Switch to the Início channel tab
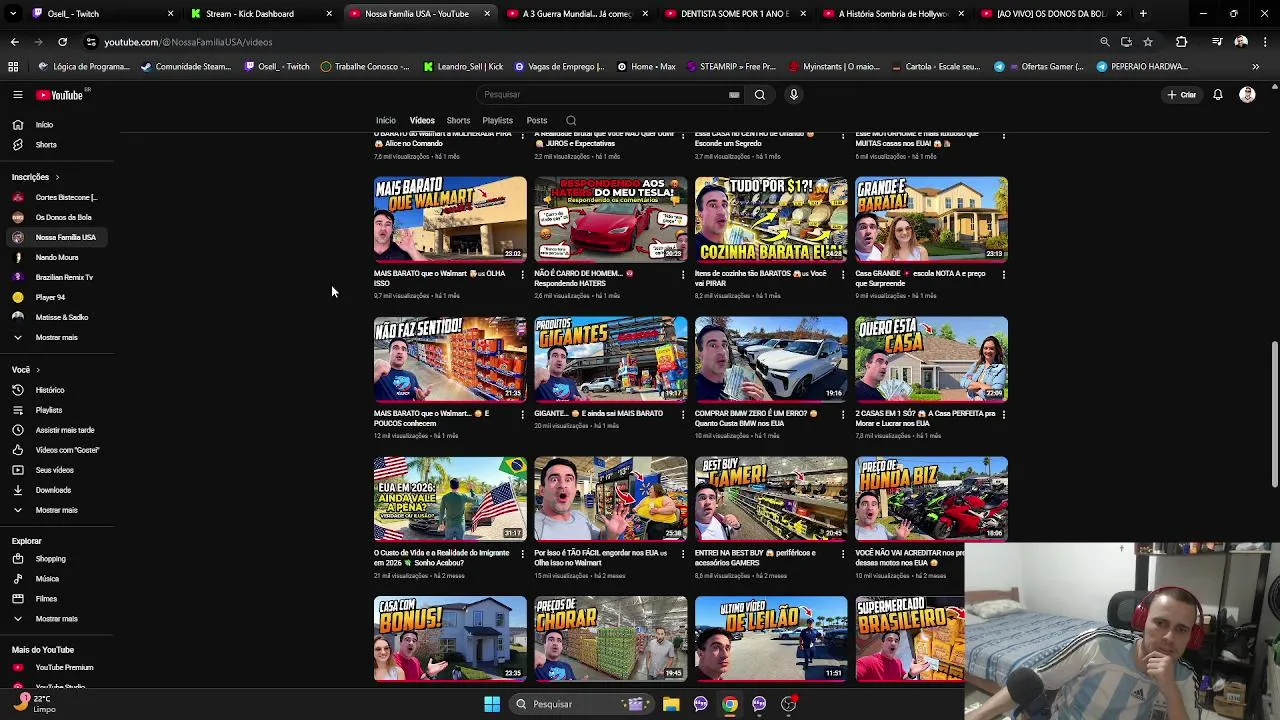 (x=386, y=121)
